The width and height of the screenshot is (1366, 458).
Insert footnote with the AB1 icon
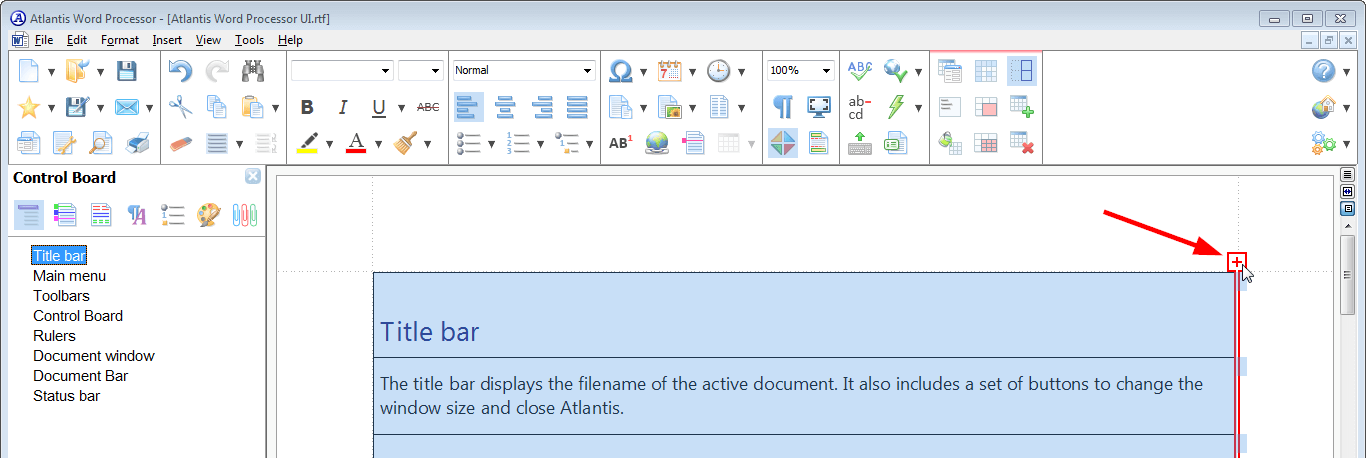pyautogui.click(x=620, y=143)
